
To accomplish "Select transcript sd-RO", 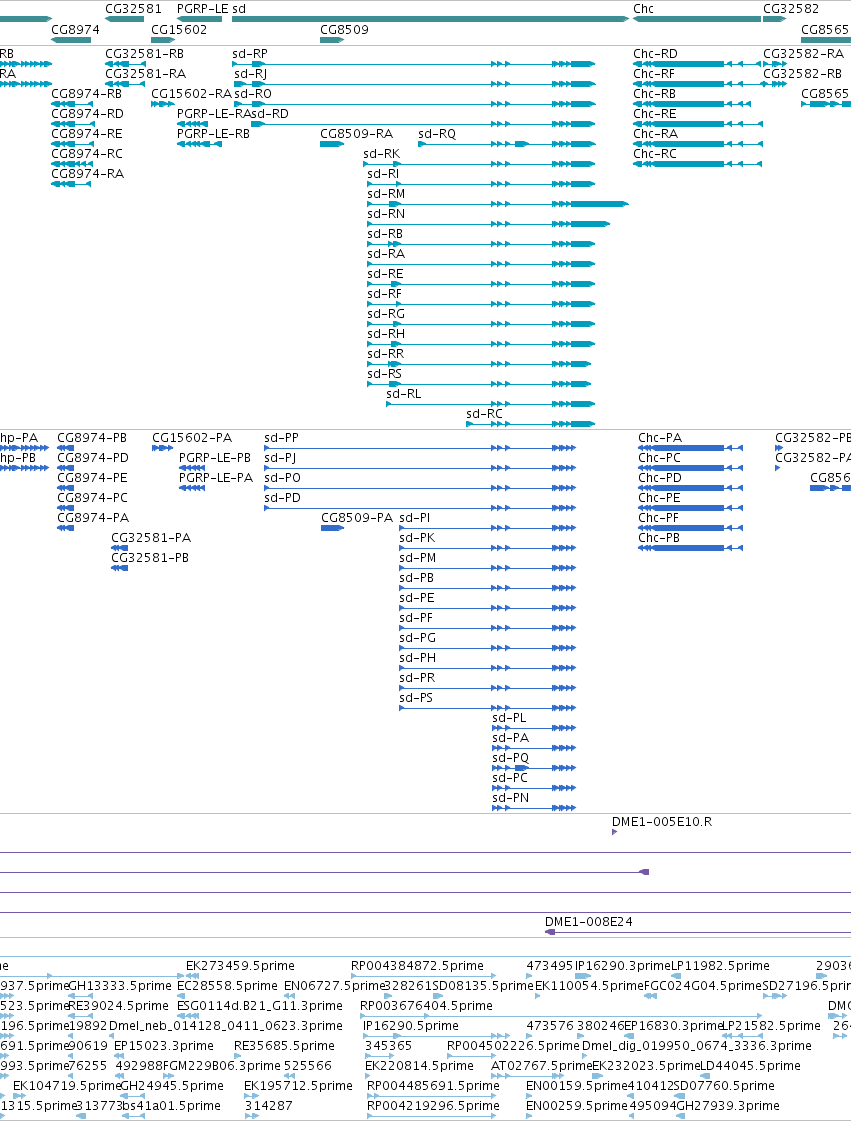I will click(415, 104).
